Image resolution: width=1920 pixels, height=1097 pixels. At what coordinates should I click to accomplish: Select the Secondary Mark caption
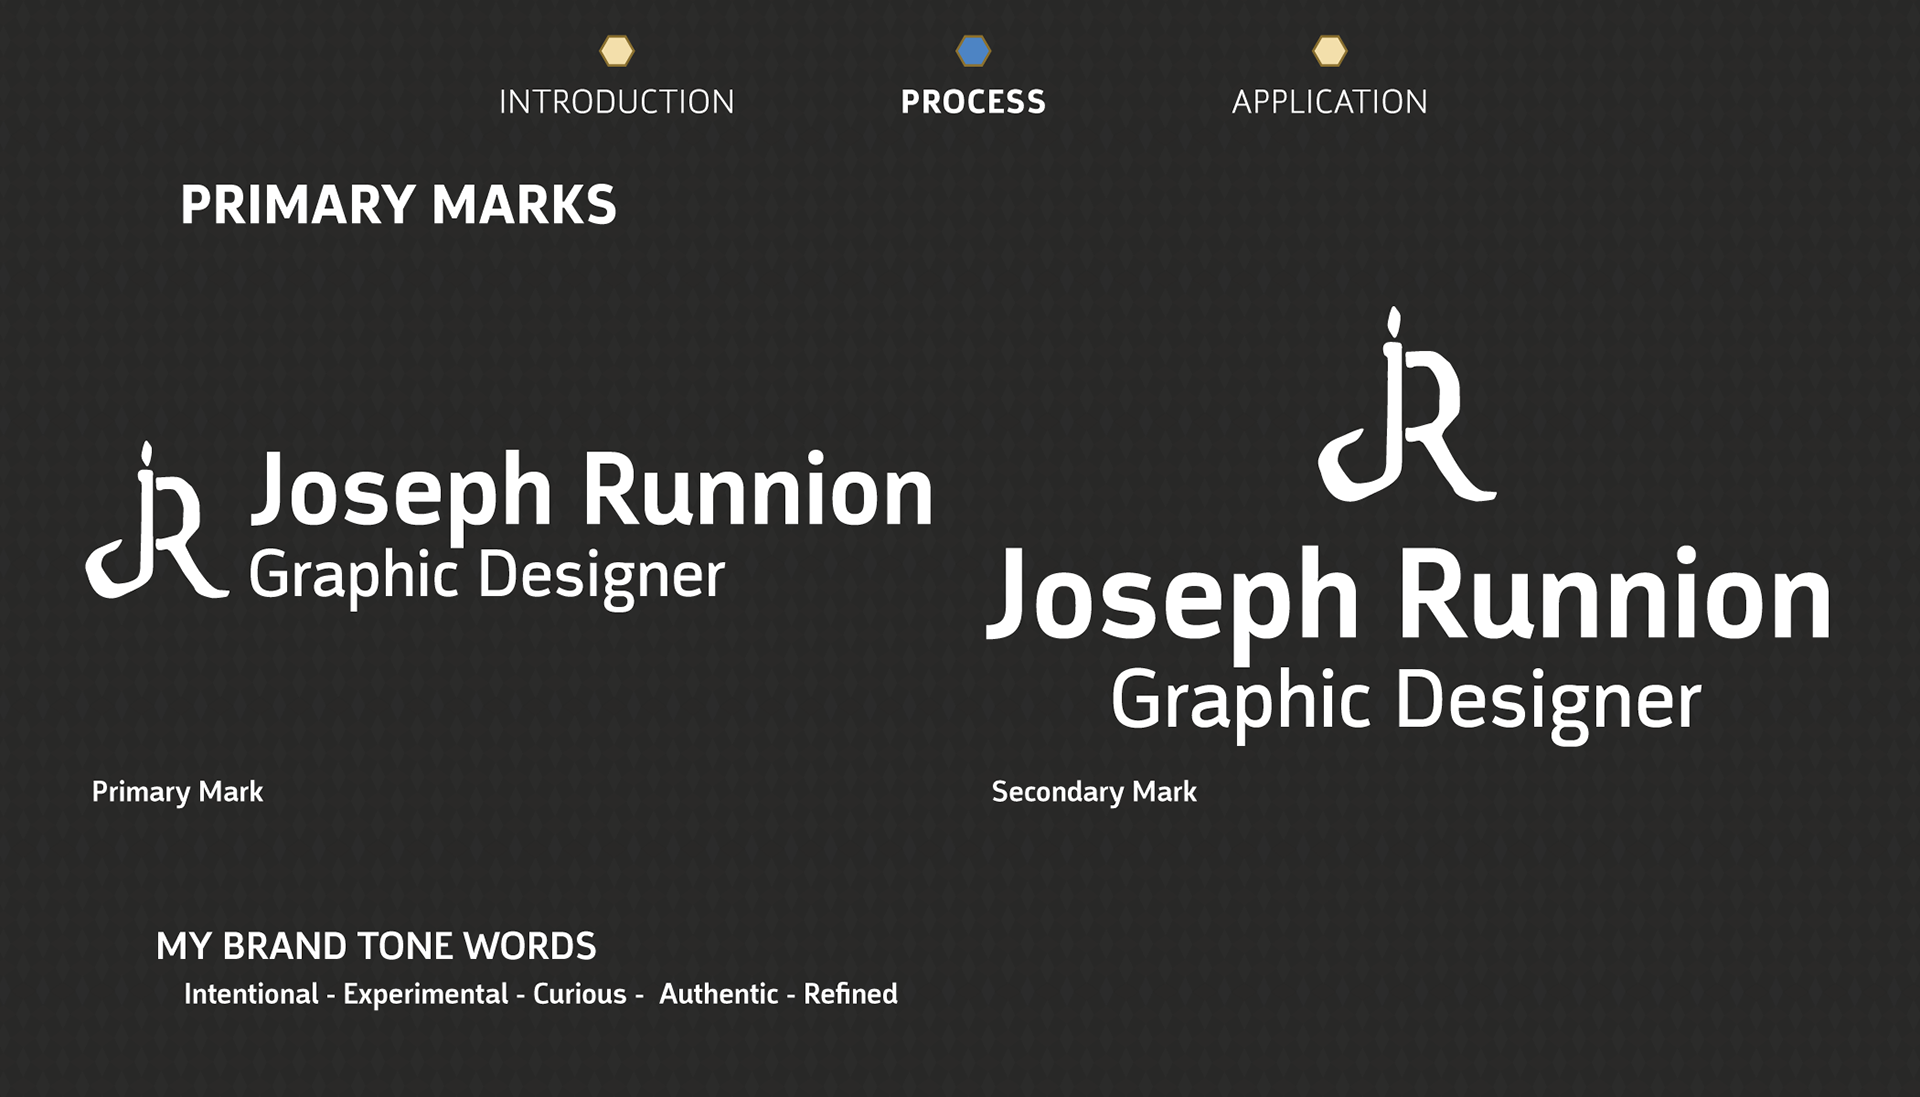click(x=1094, y=792)
